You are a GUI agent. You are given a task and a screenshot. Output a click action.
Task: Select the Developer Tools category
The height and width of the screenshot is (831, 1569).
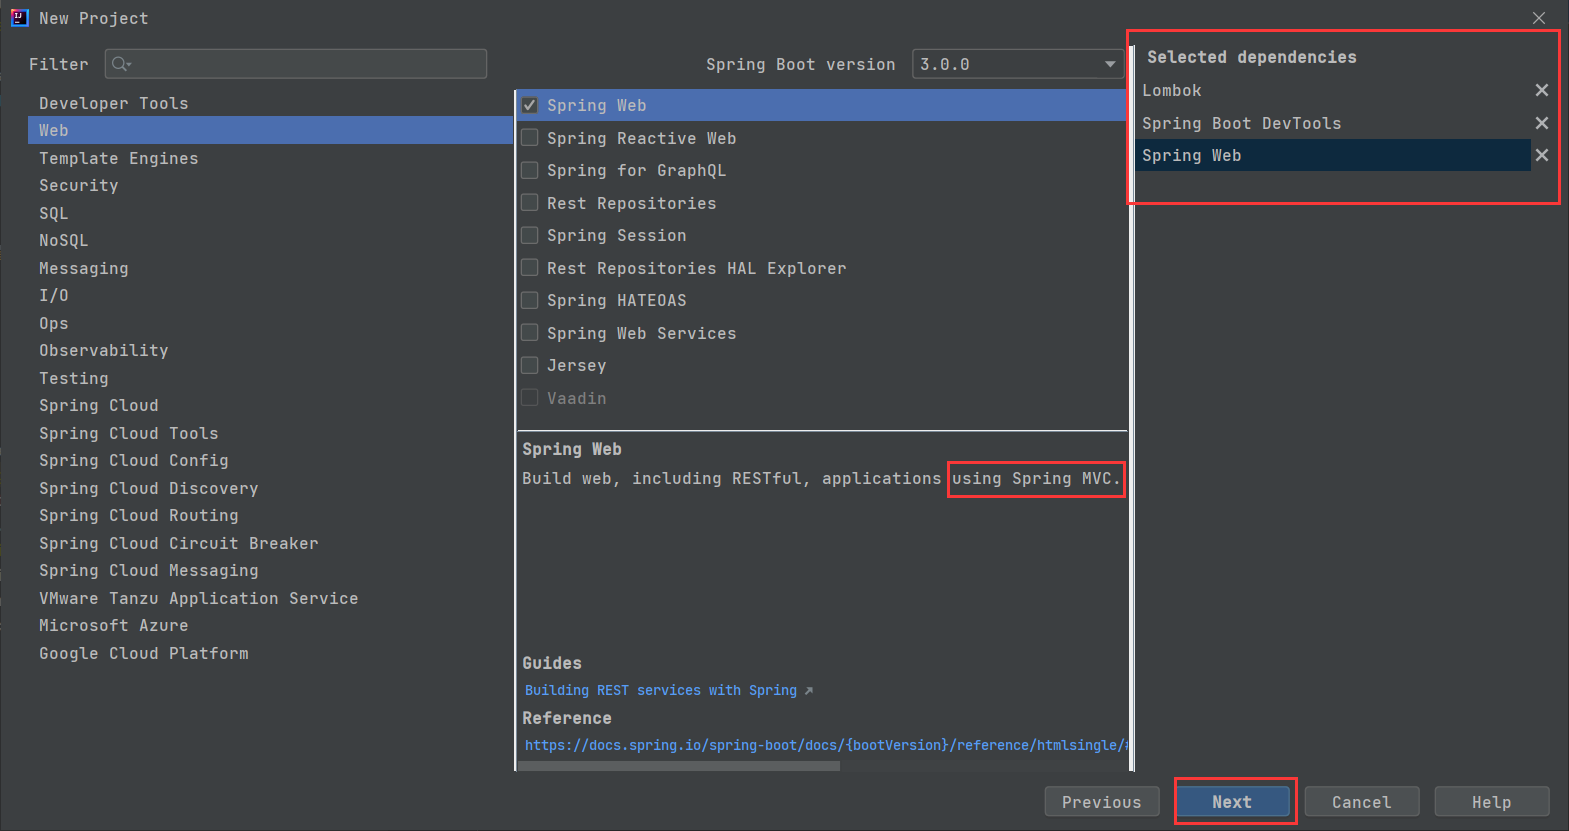[270, 103]
